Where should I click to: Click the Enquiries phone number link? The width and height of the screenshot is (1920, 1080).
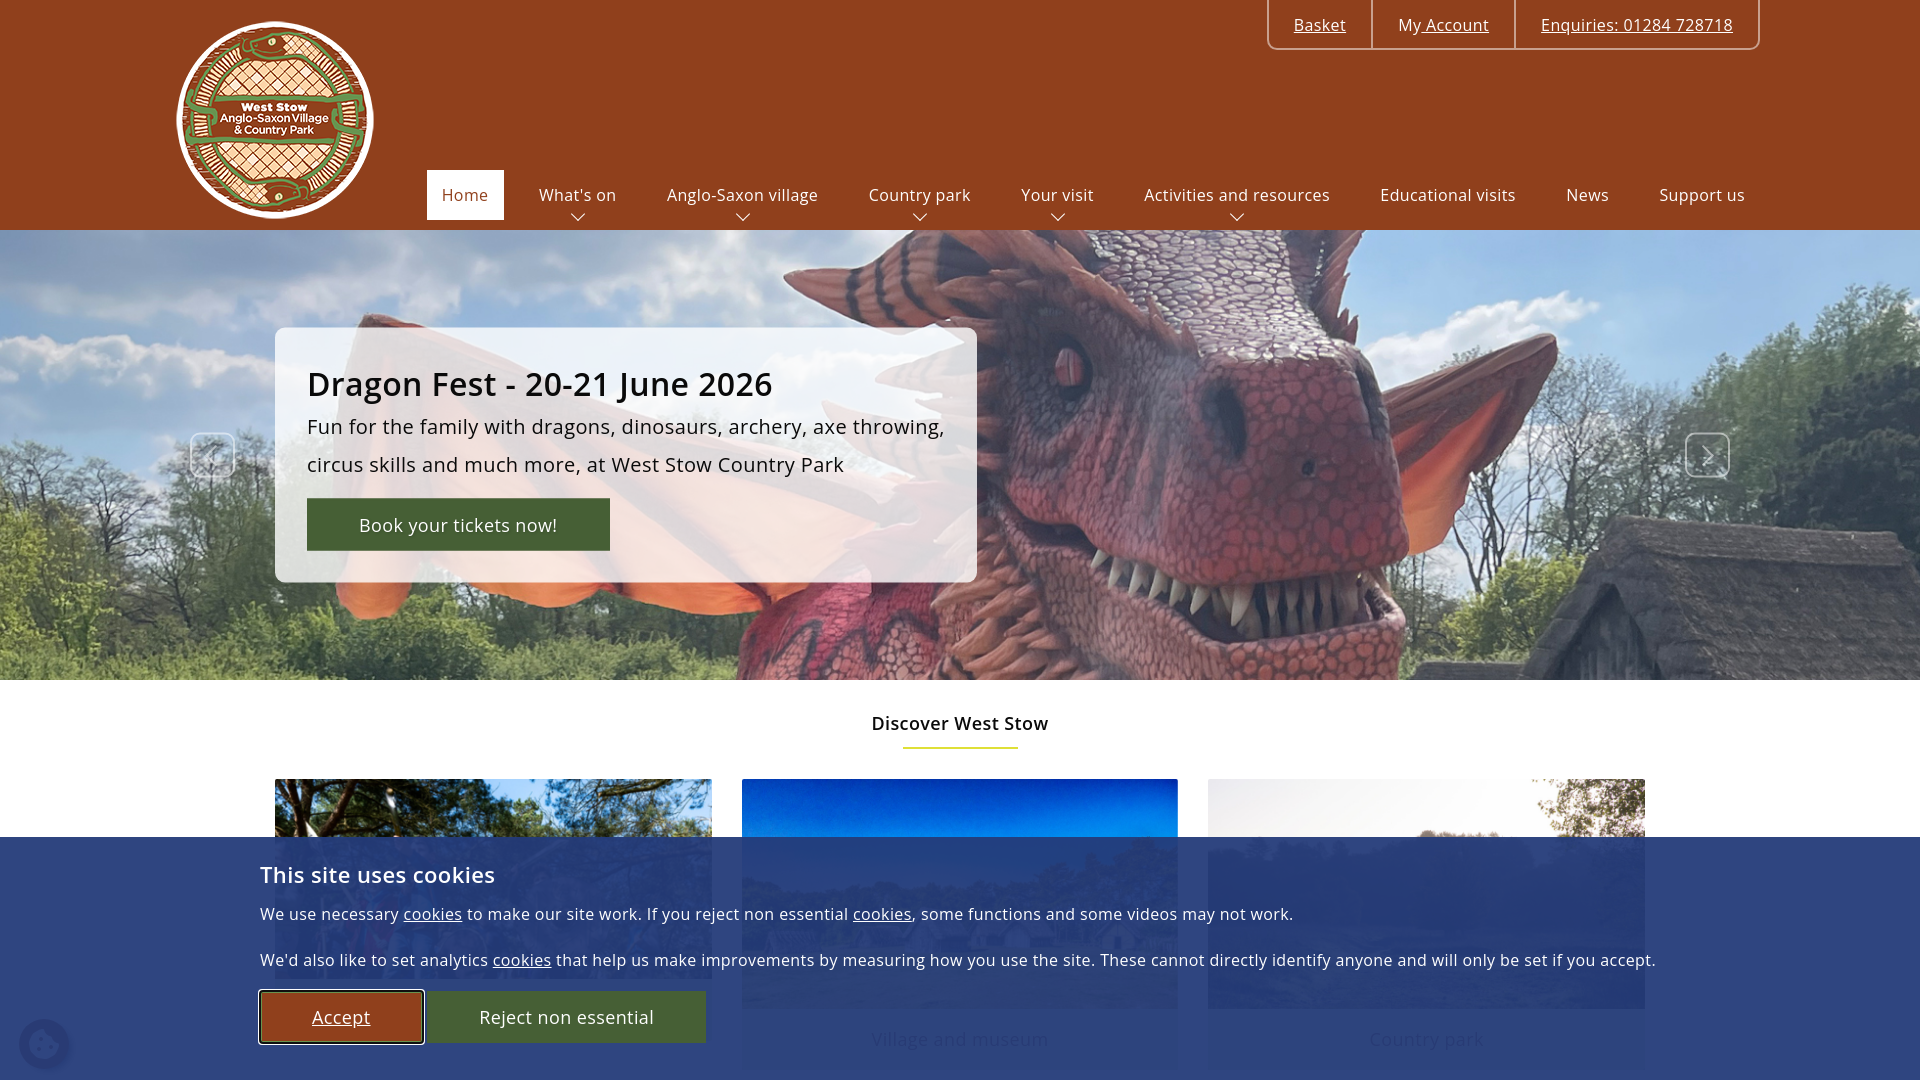point(1636,25)
